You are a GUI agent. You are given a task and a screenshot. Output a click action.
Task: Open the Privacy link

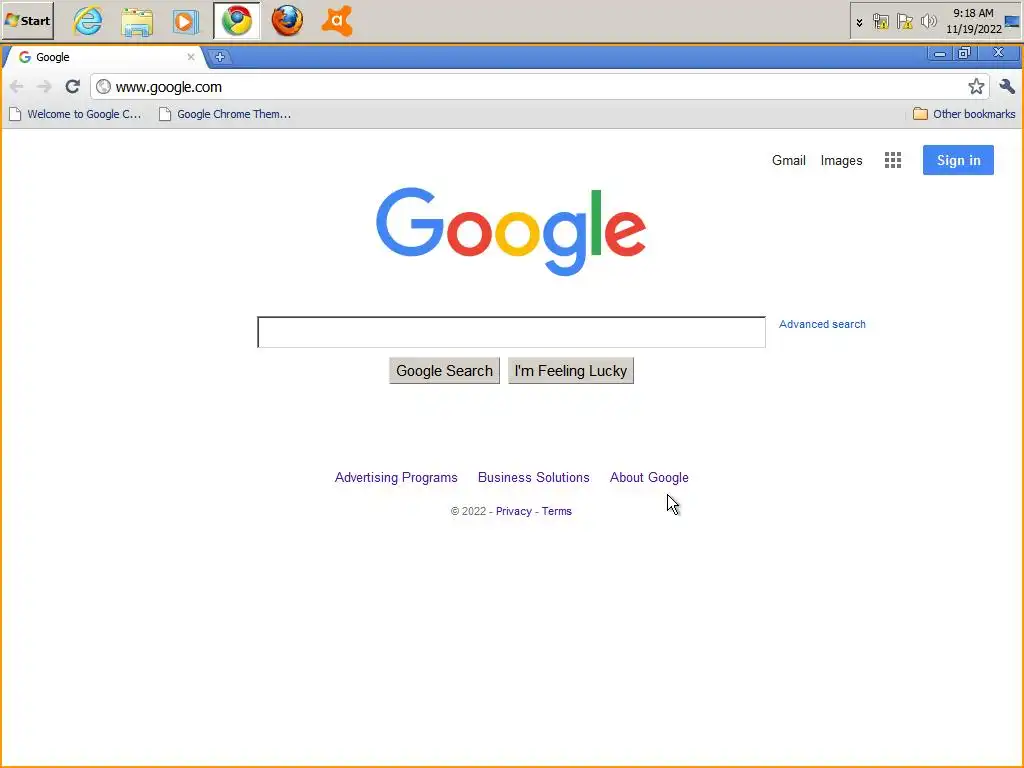[513, 511]
